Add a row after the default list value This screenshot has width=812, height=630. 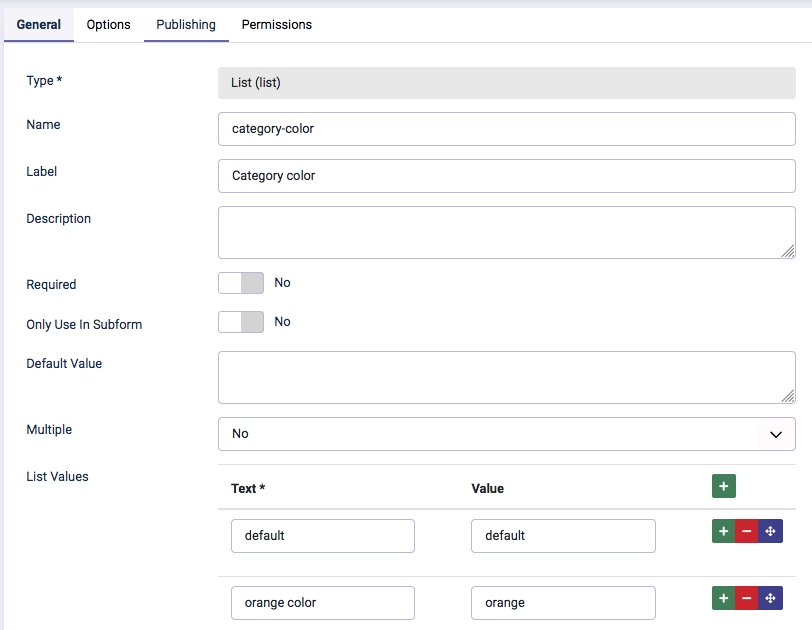pos(723,532)
